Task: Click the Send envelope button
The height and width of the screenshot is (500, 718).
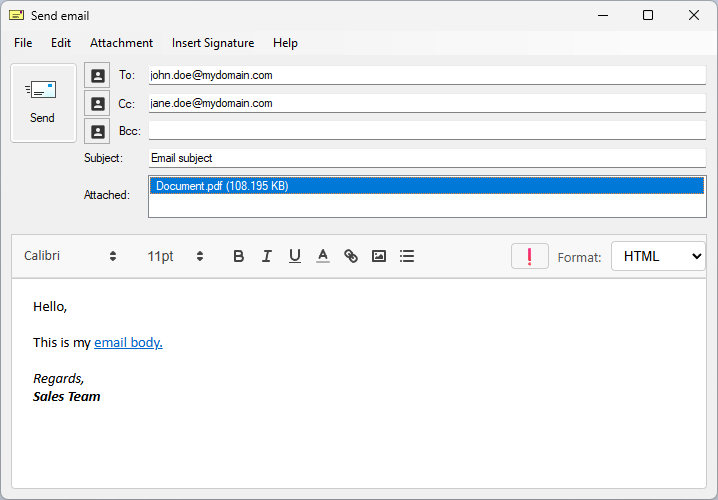Action: point(43,103)
